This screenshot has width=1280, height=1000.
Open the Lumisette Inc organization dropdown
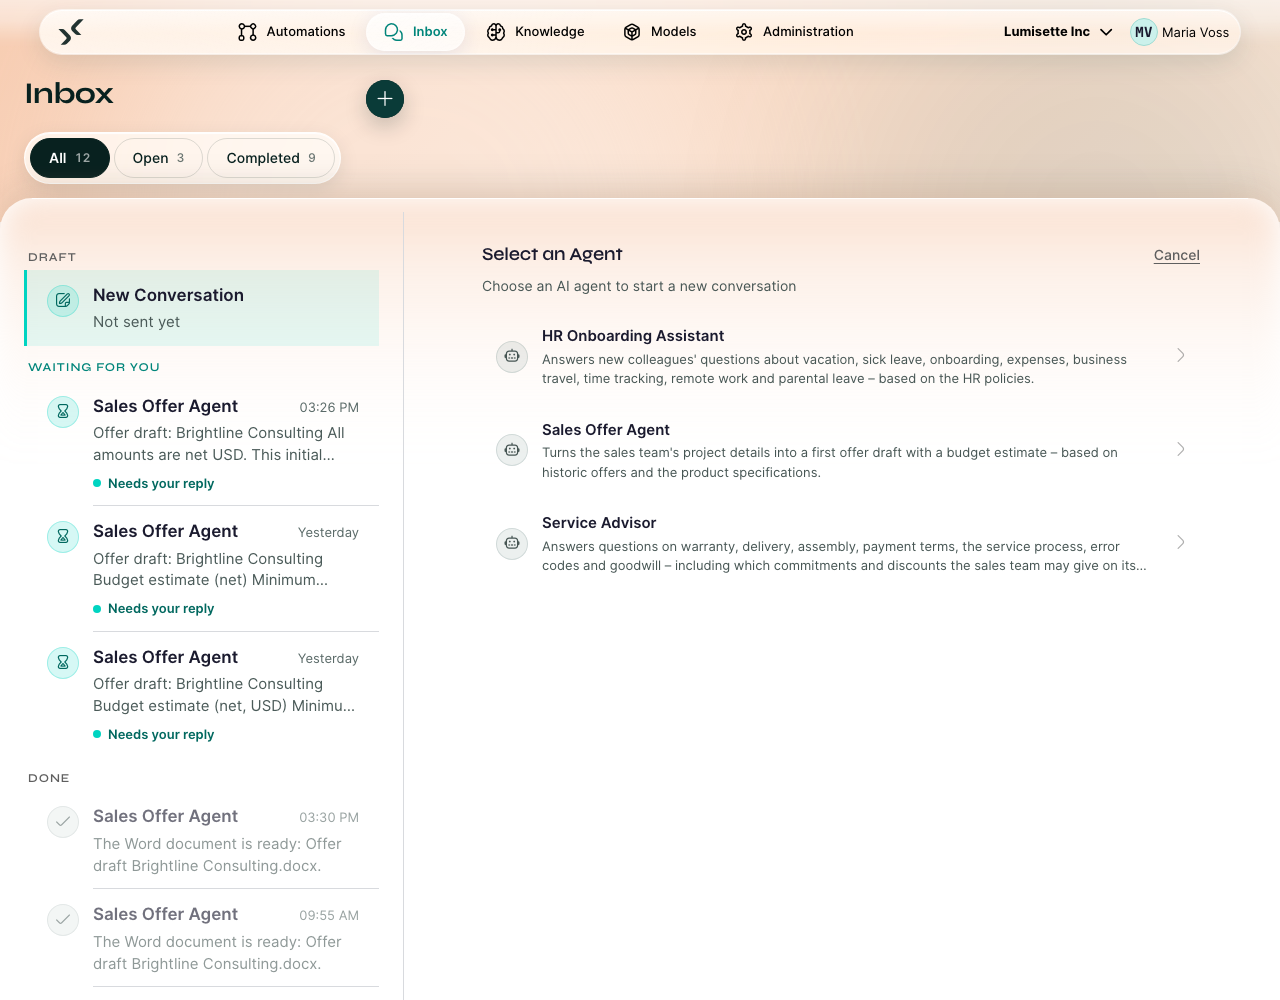tap(1058, 32)
